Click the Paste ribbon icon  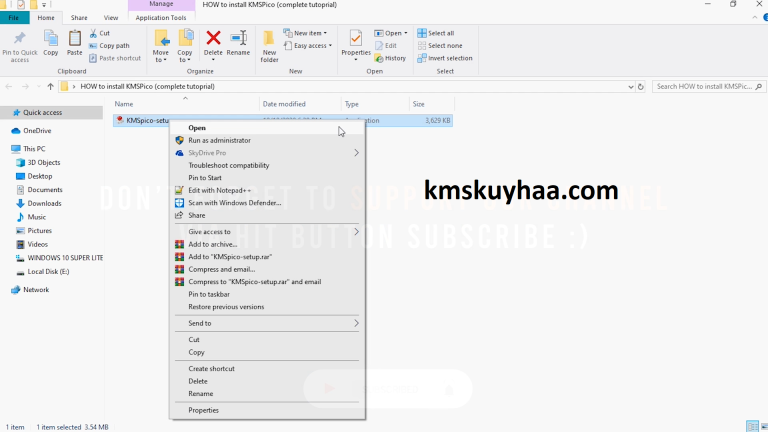point(74,38)
